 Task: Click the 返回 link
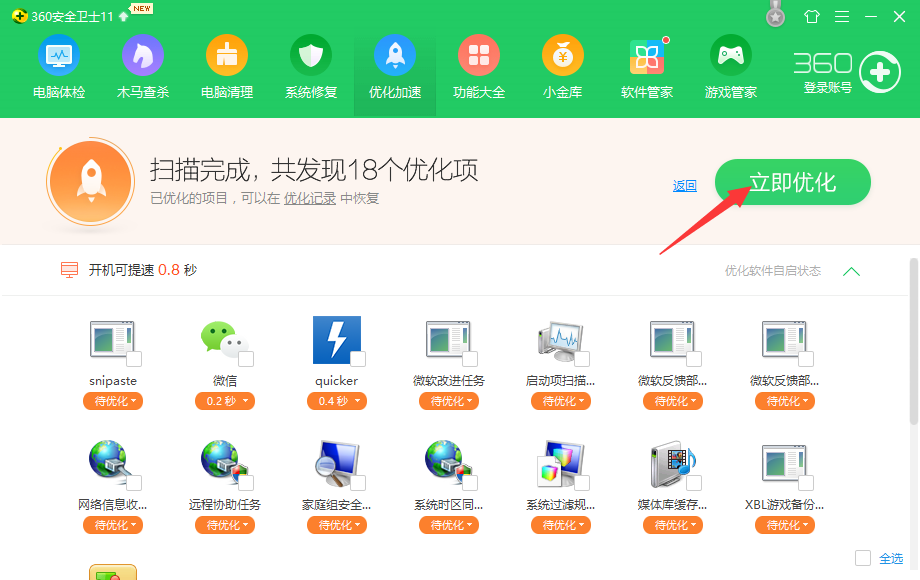[685, 186]
